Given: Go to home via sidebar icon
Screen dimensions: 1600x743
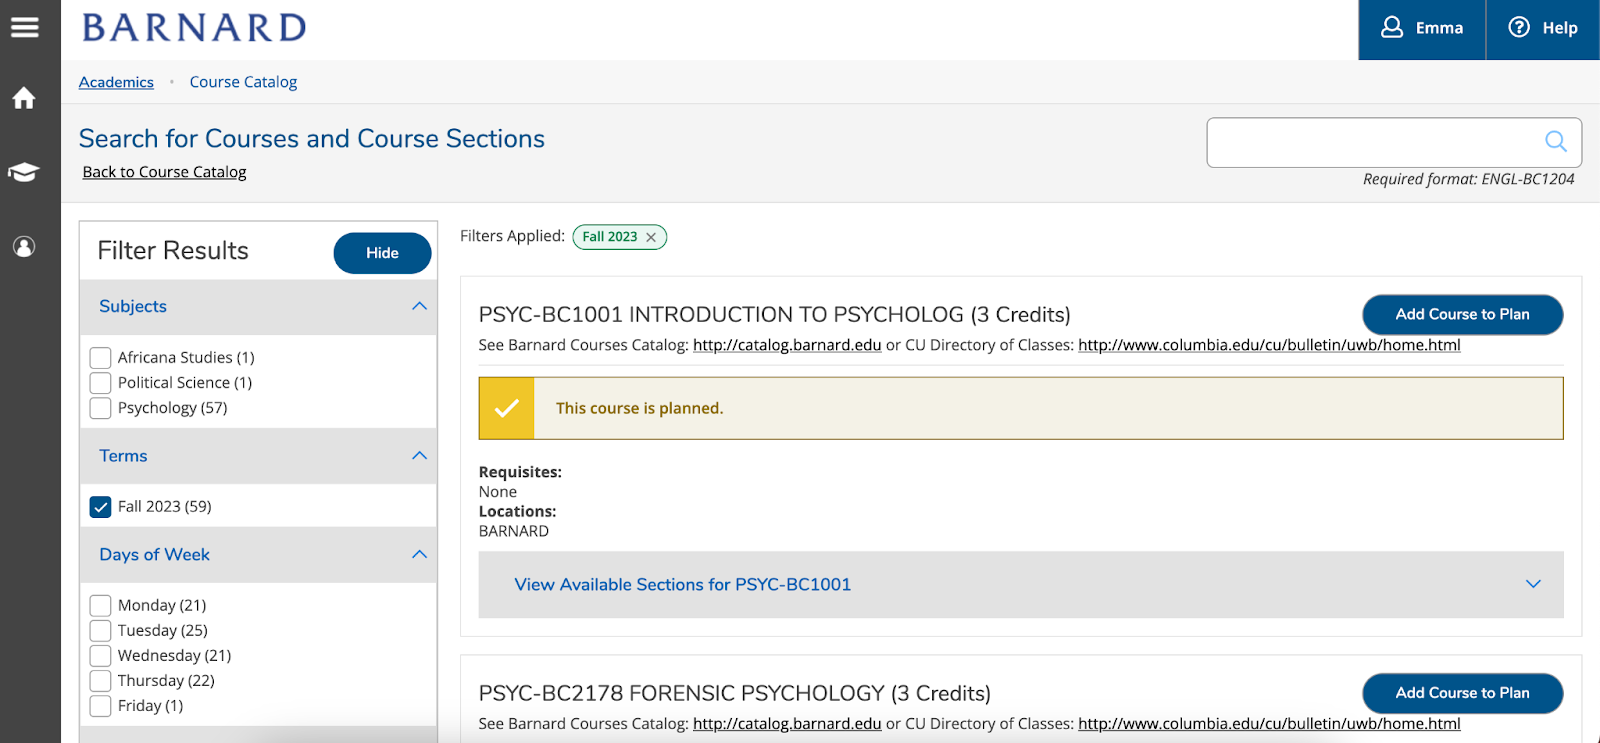Looking at the screenshot, I should pyautogui.click(x=24, y=98).
